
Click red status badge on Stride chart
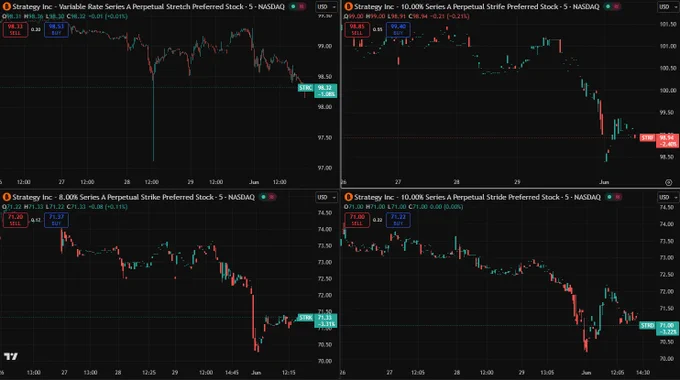coord(618,197)
